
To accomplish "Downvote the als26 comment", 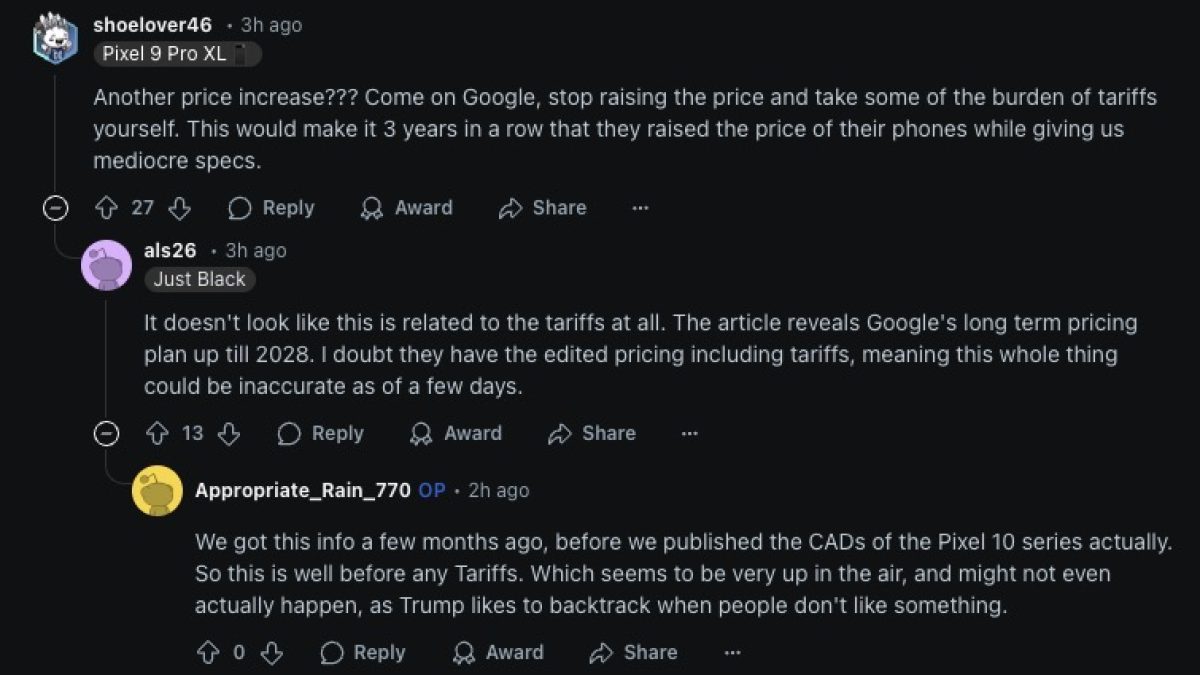I will click(x=229, y=433).
